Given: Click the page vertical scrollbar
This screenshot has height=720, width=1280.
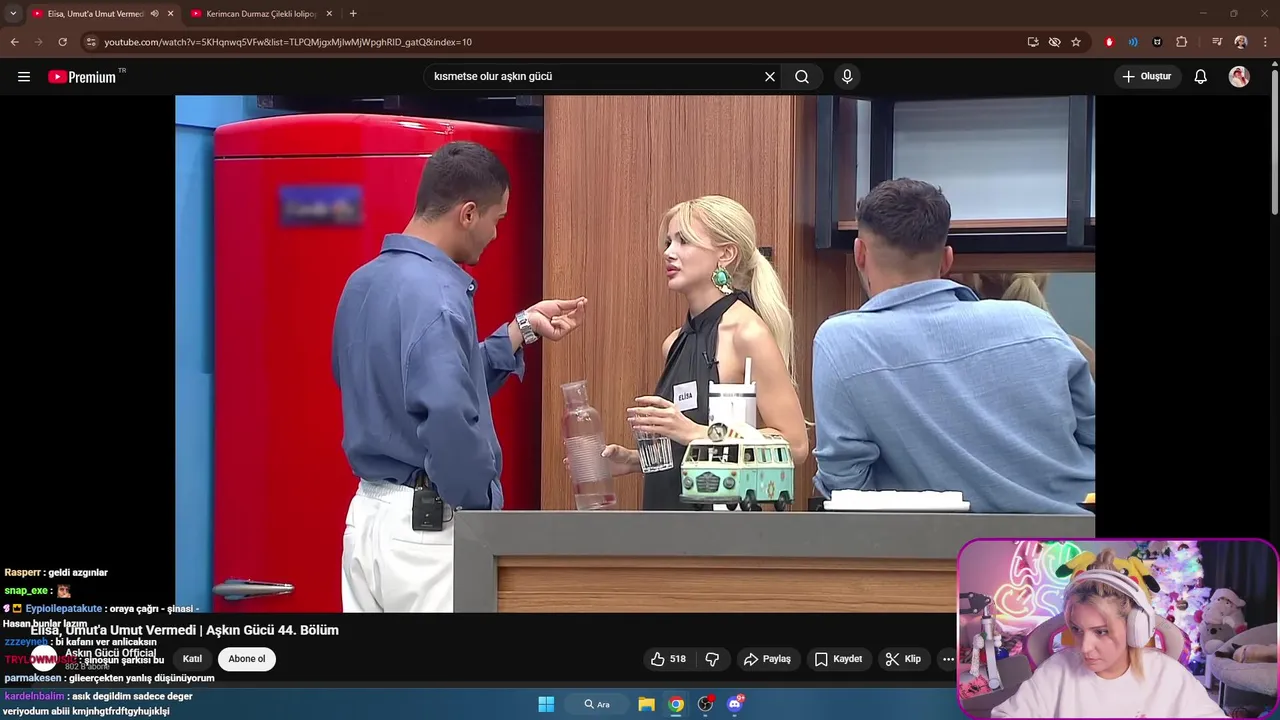Looking at the screenshot, I should [x=1274, y=140].
